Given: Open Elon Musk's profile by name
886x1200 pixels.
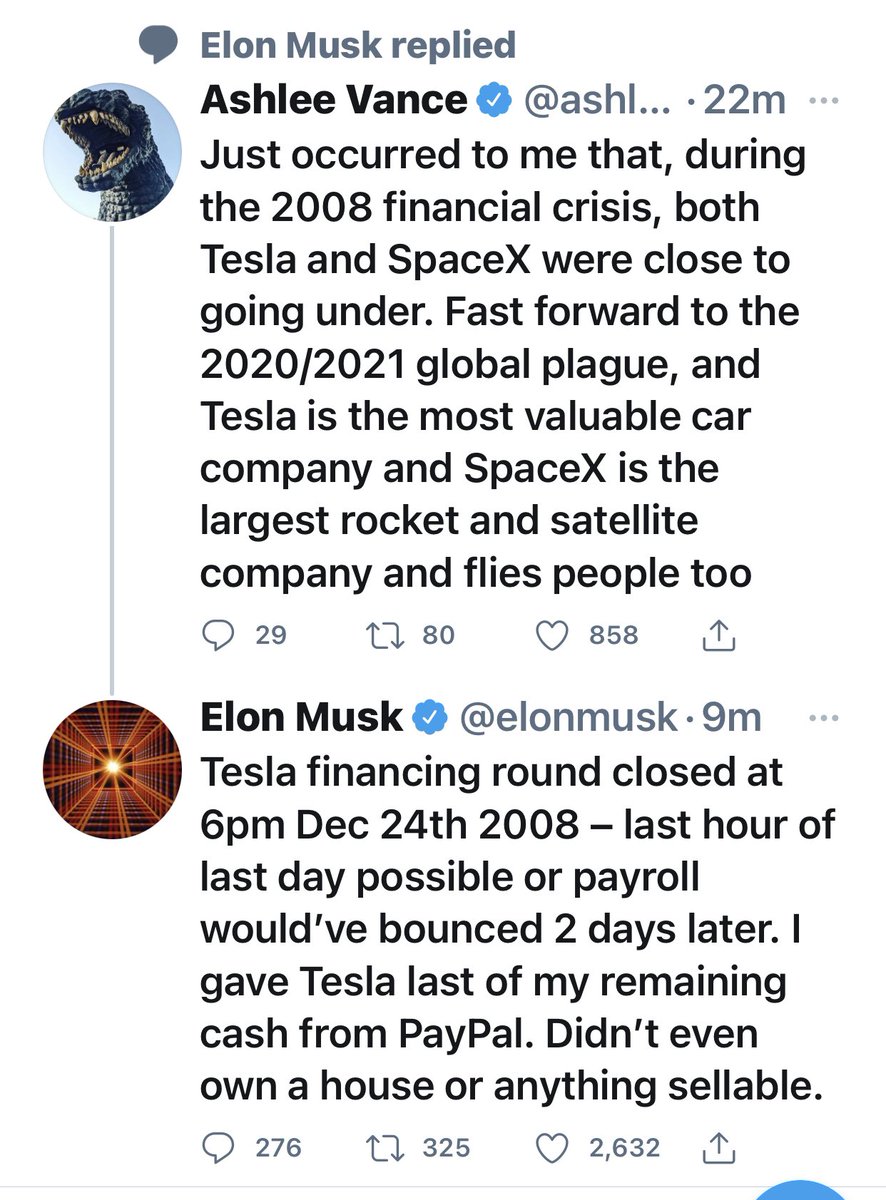Looking at the screenshot, I should pos(302,716).
